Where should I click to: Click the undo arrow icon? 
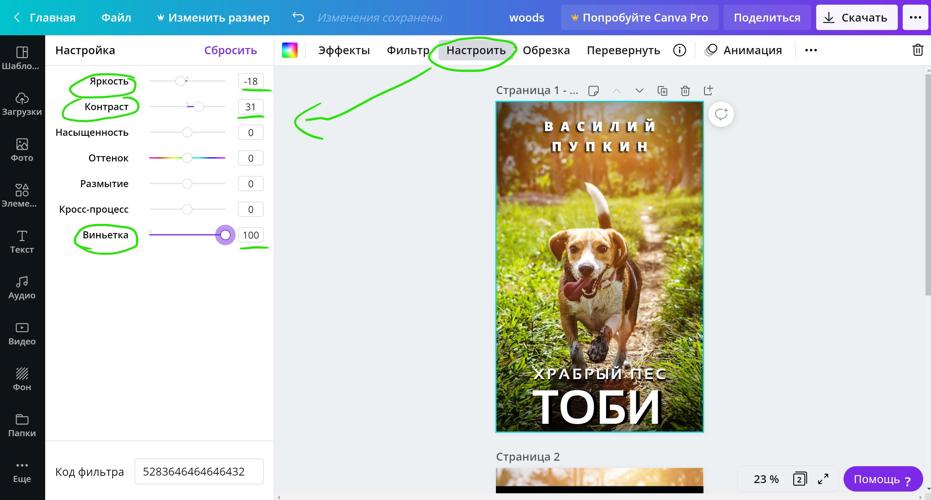[x=298, y=17]
